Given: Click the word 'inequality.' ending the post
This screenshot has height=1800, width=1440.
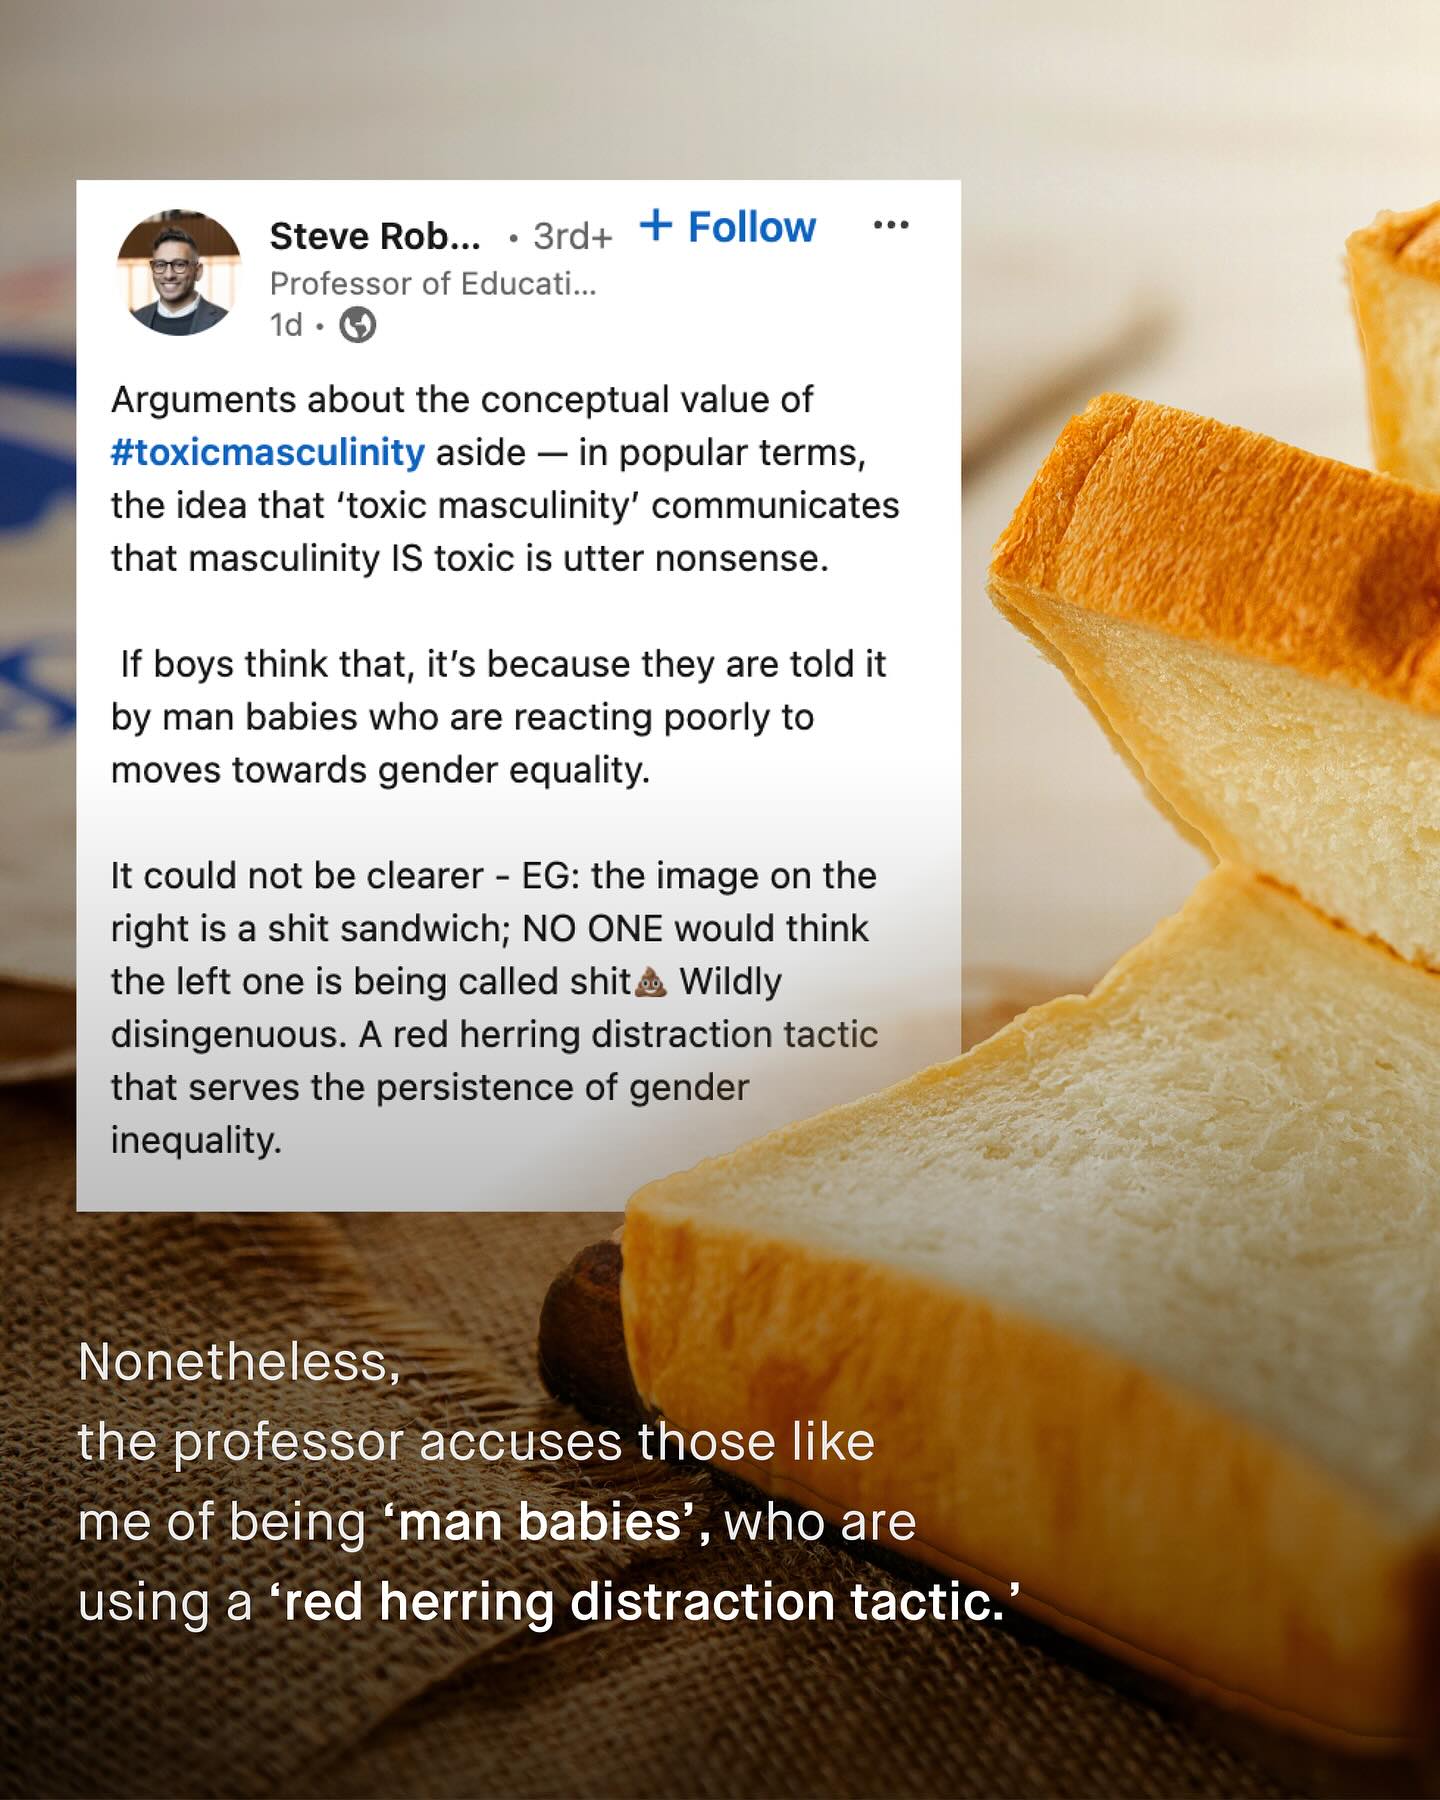Looking at the screenshot, I should click(x=196, y=1140).
